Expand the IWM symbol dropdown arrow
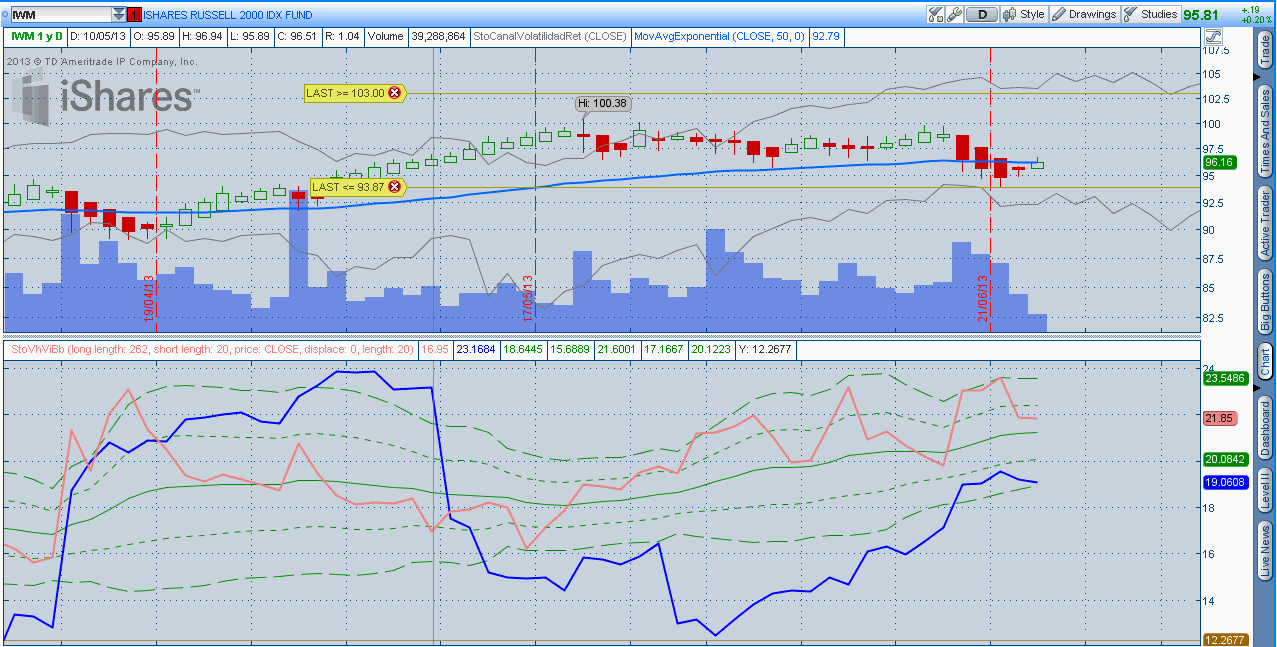The image size is (1277, 647). (119, 15)
